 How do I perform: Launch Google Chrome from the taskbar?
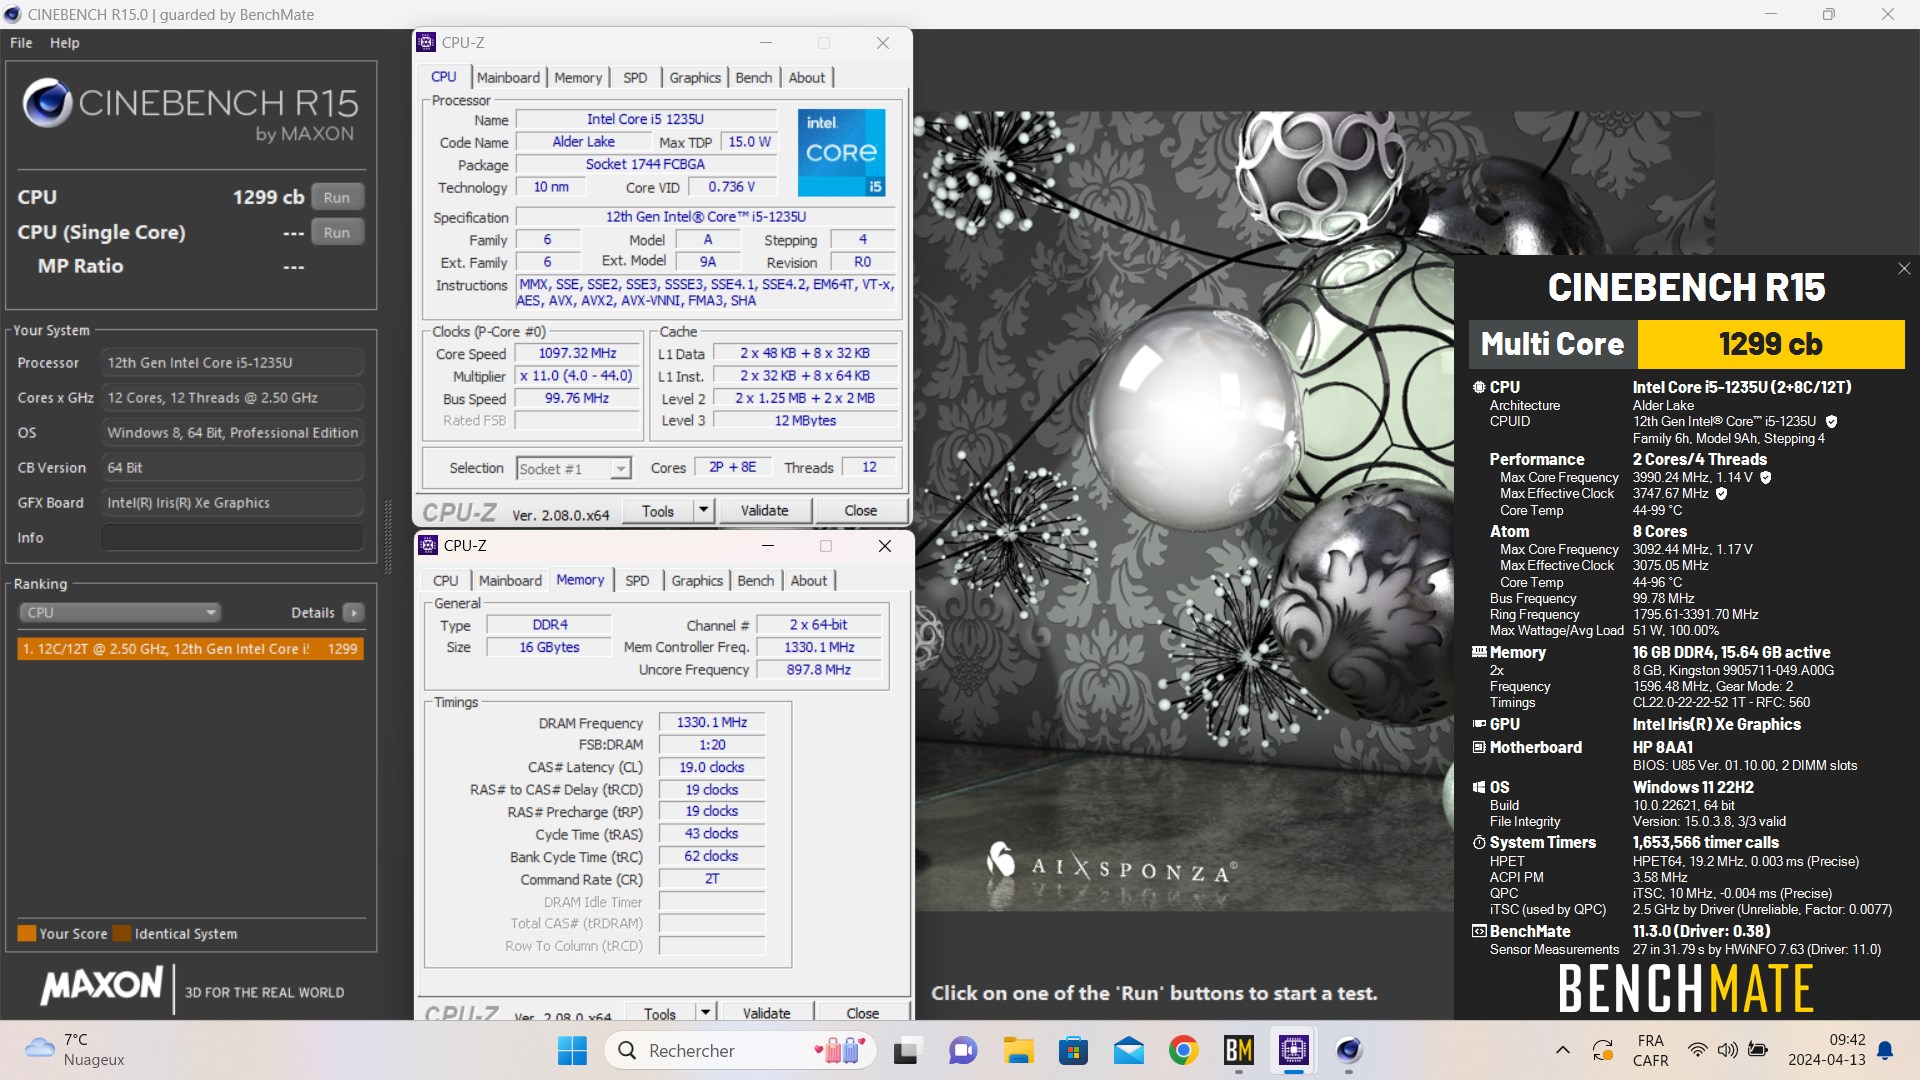click(1183, 1050)
